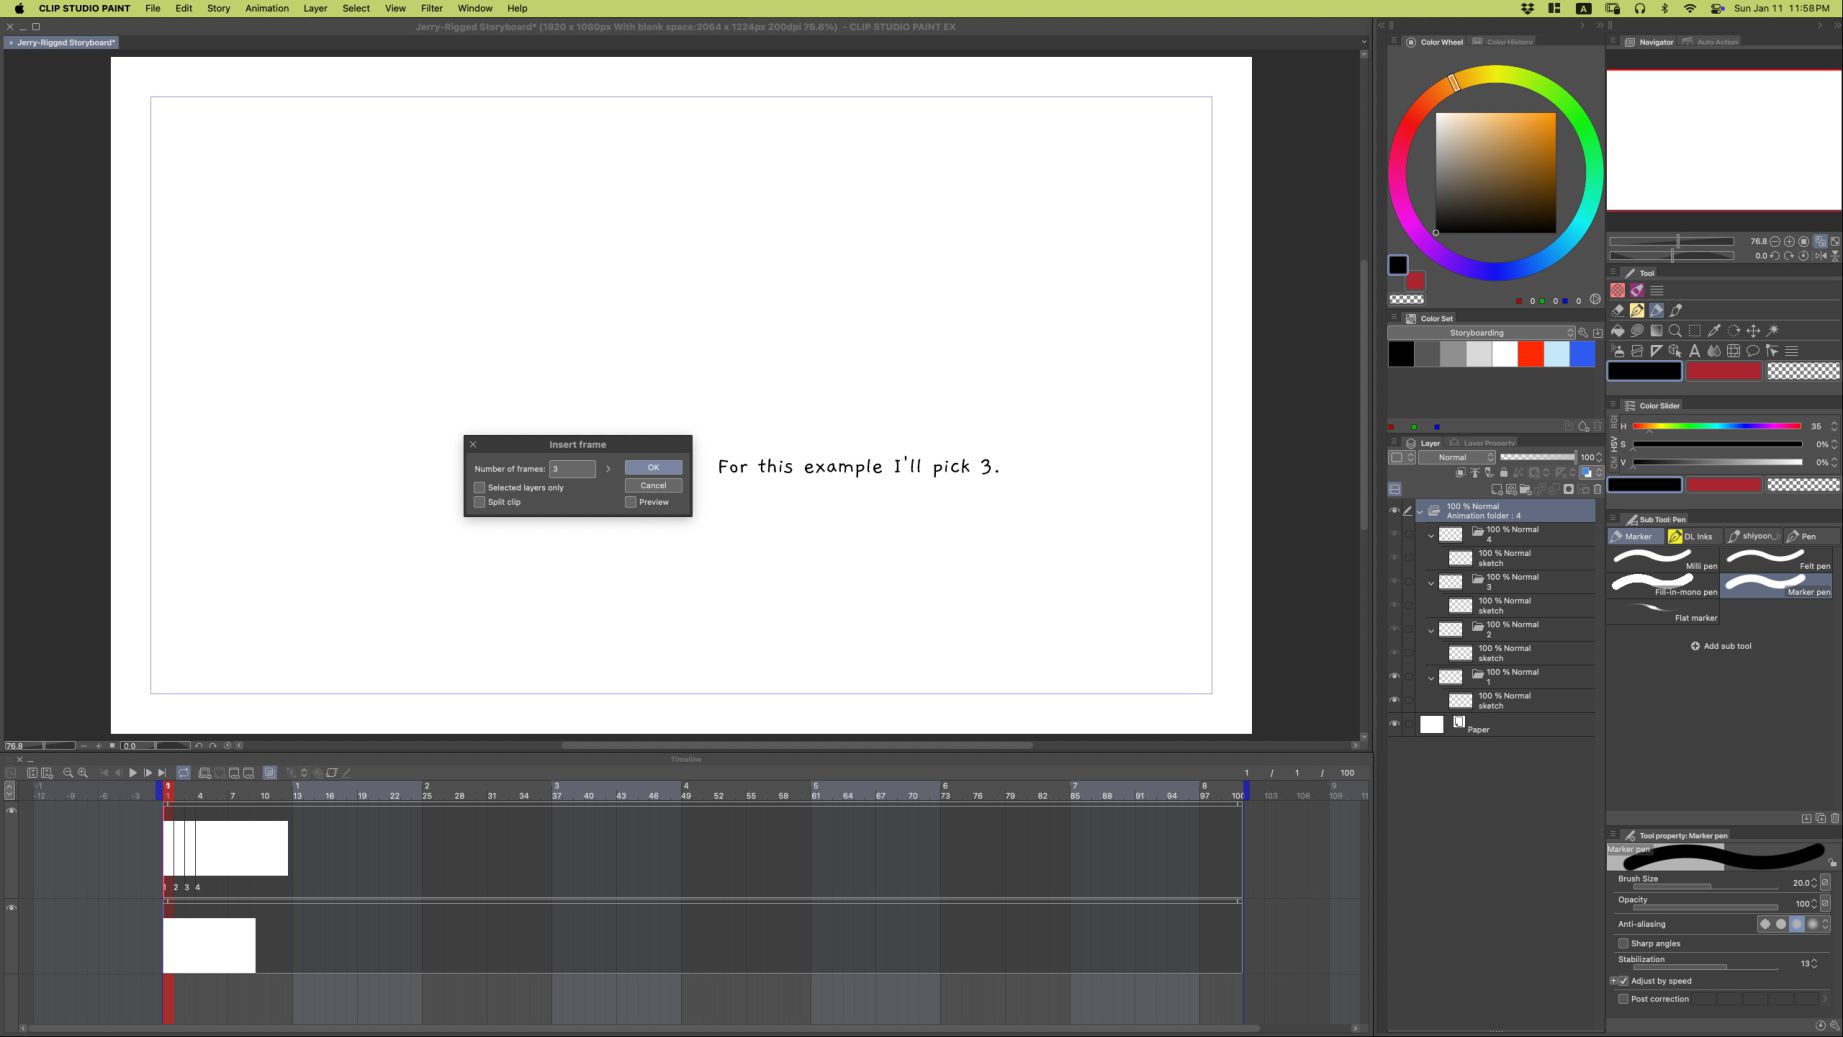Choose the Text tool

coord(1694,351)
